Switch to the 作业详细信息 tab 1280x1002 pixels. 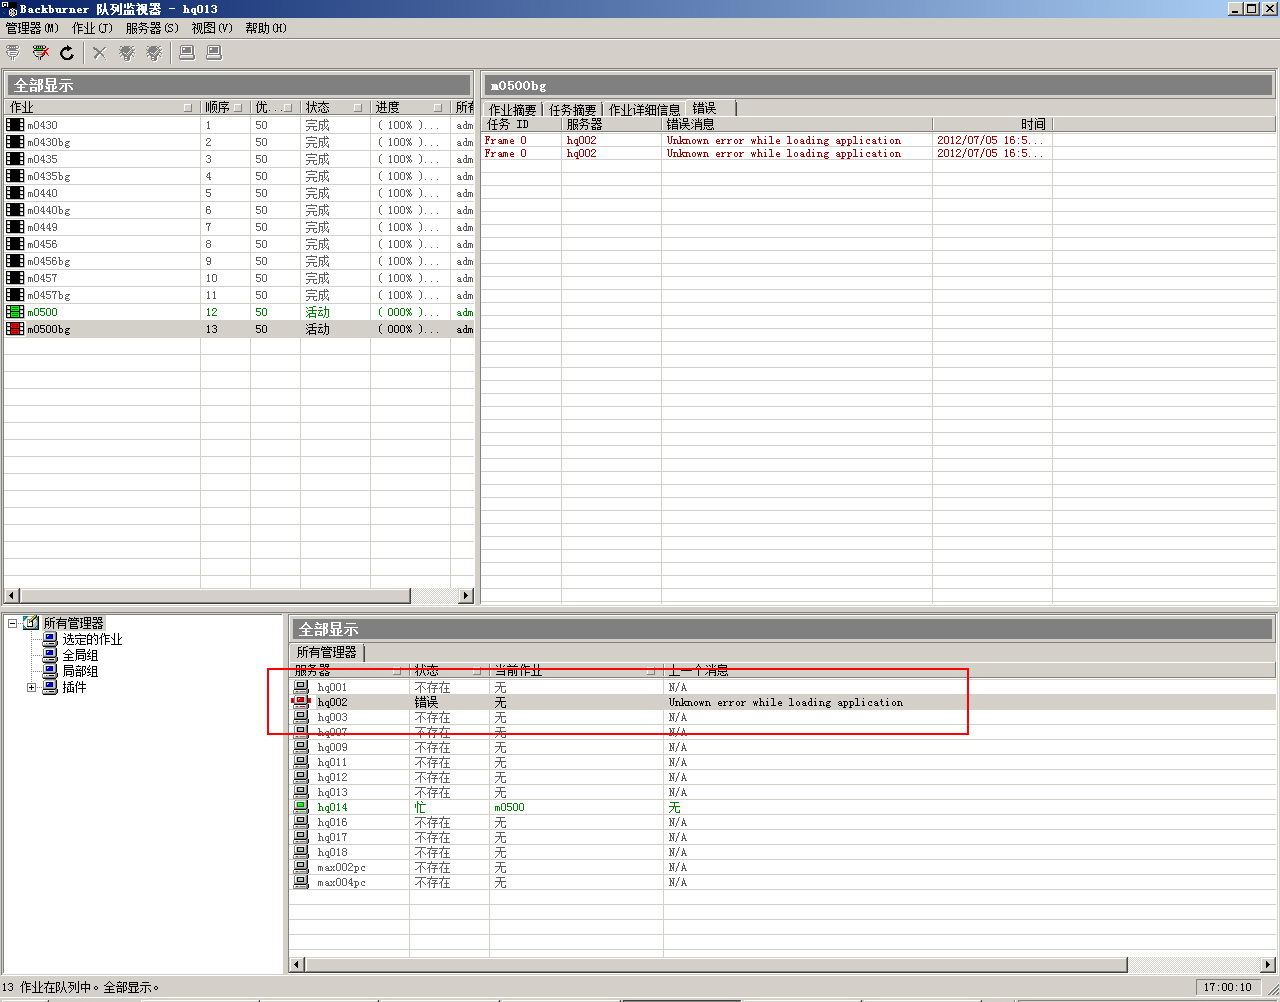coord(644,109)
